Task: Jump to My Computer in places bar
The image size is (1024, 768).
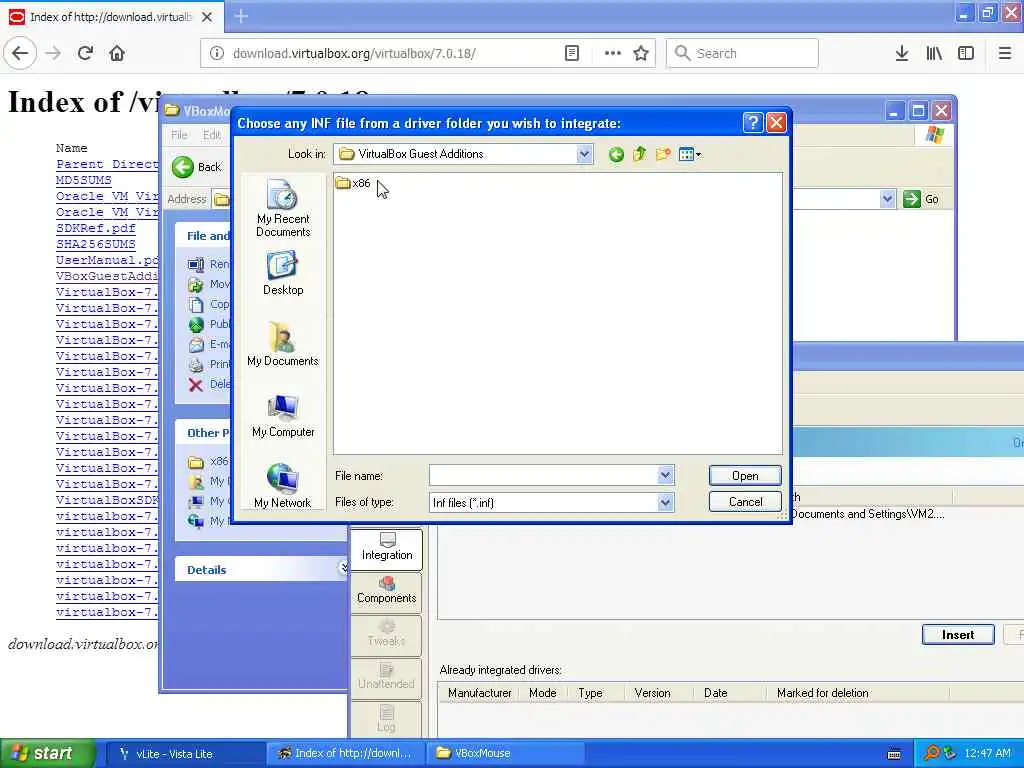Action: [283, 416]
